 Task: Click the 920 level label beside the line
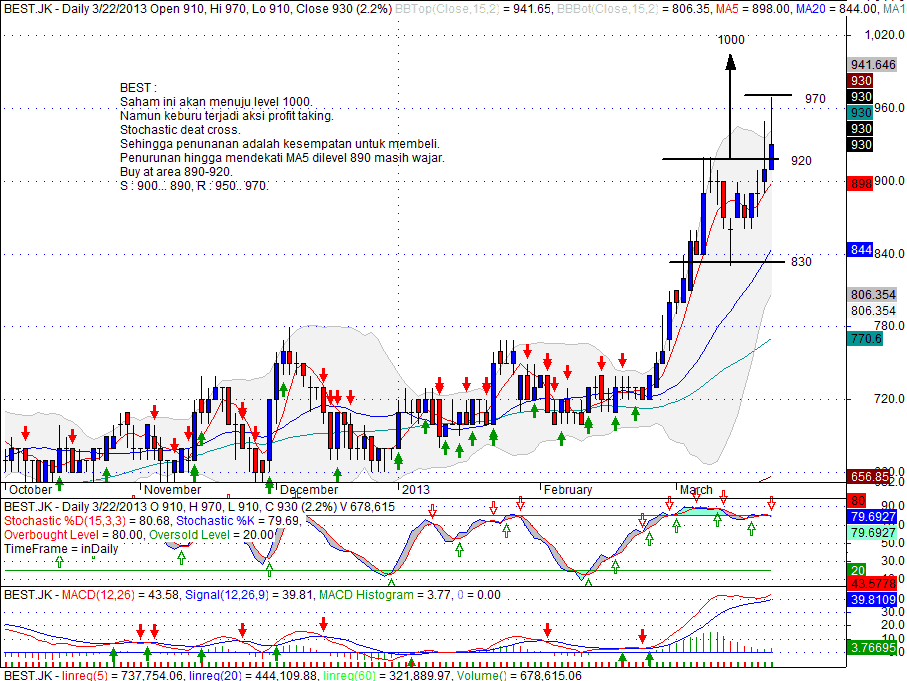pos(801,161)
